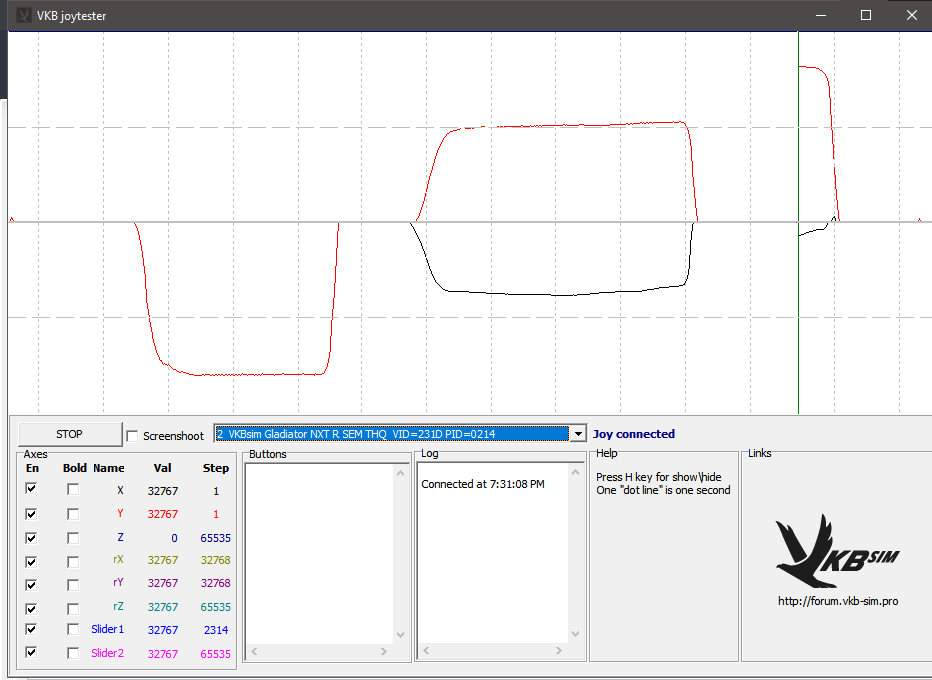Click the Log list scroll down arrow
Viewport: 932px width, 680px height.
(x=575, y=635)
